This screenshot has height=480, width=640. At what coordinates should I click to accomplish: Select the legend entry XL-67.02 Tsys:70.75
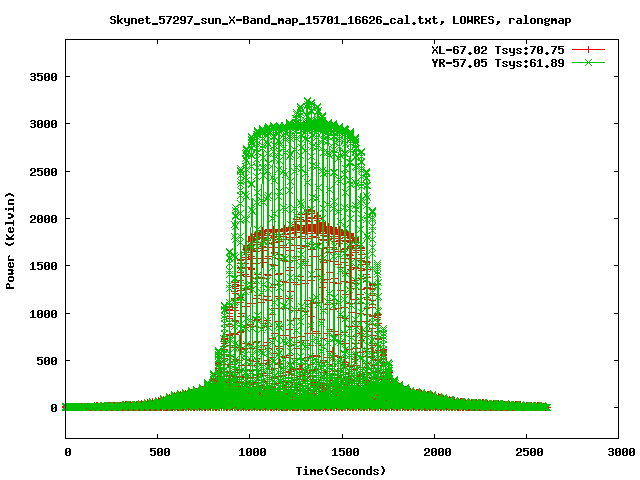tap(498, 50)
